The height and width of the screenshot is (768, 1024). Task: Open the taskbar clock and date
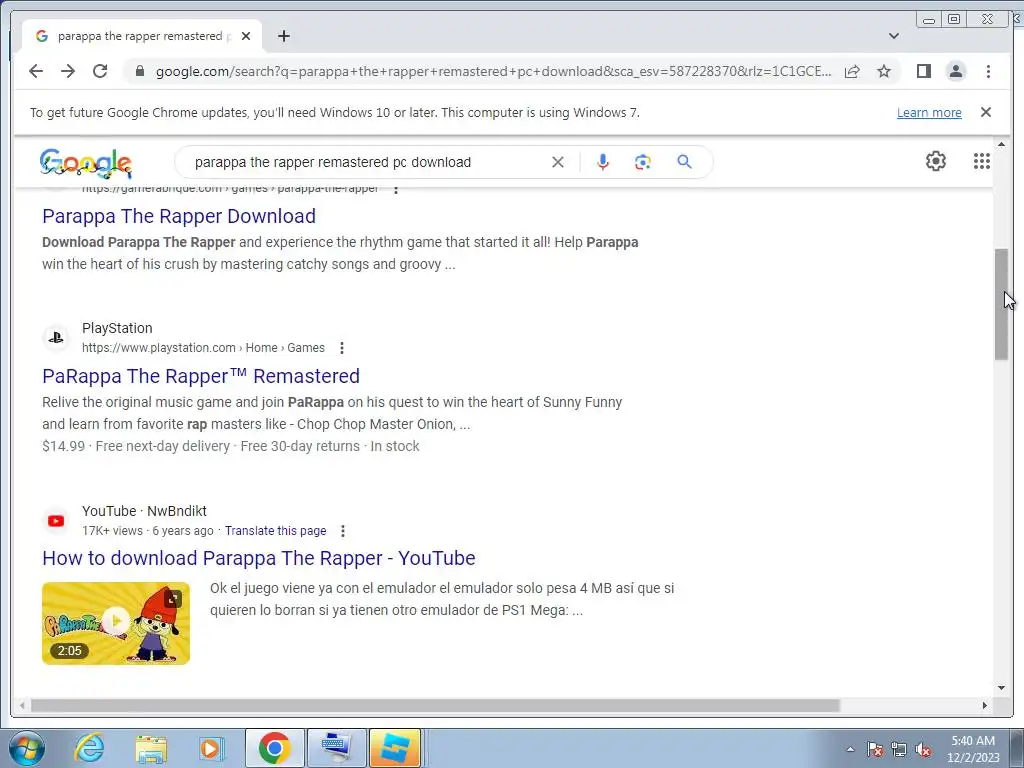[x=973, y=749]
